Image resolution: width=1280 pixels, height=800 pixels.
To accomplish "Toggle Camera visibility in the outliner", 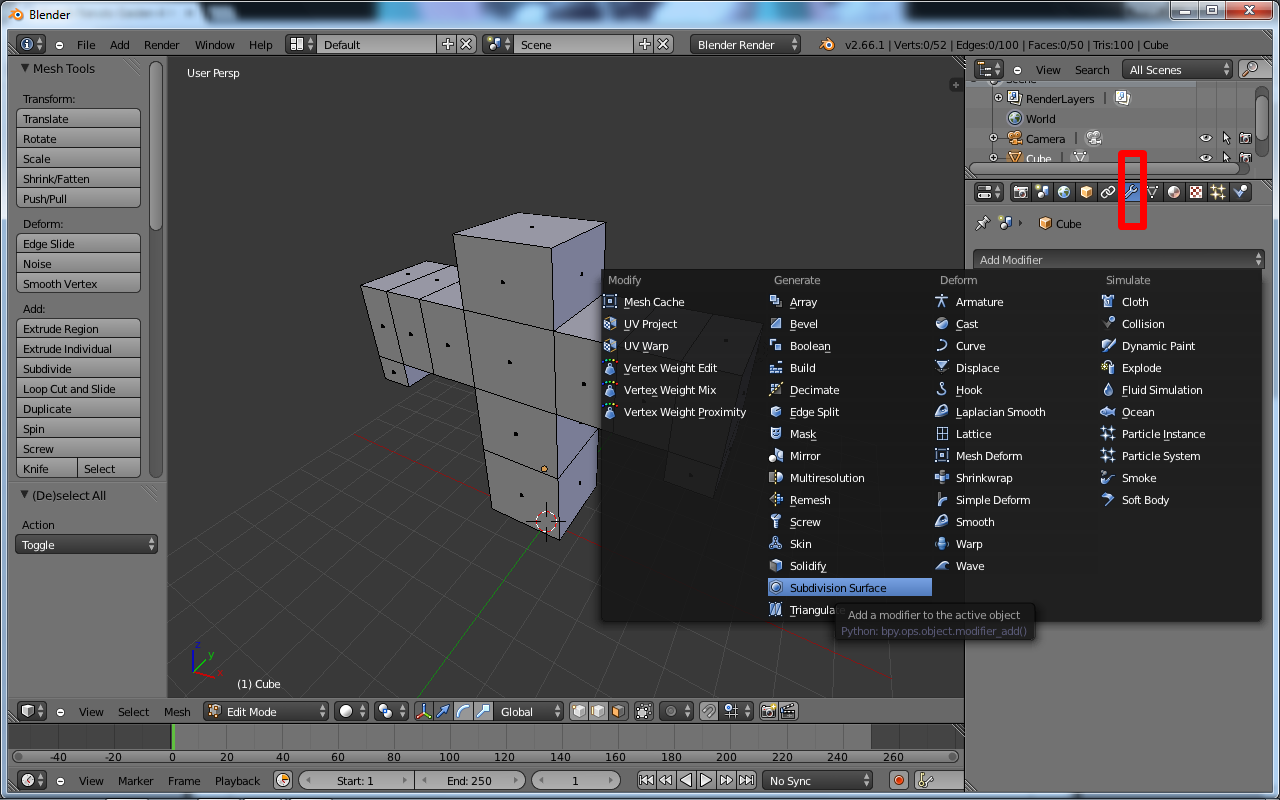I will (x=1206, y=138).
